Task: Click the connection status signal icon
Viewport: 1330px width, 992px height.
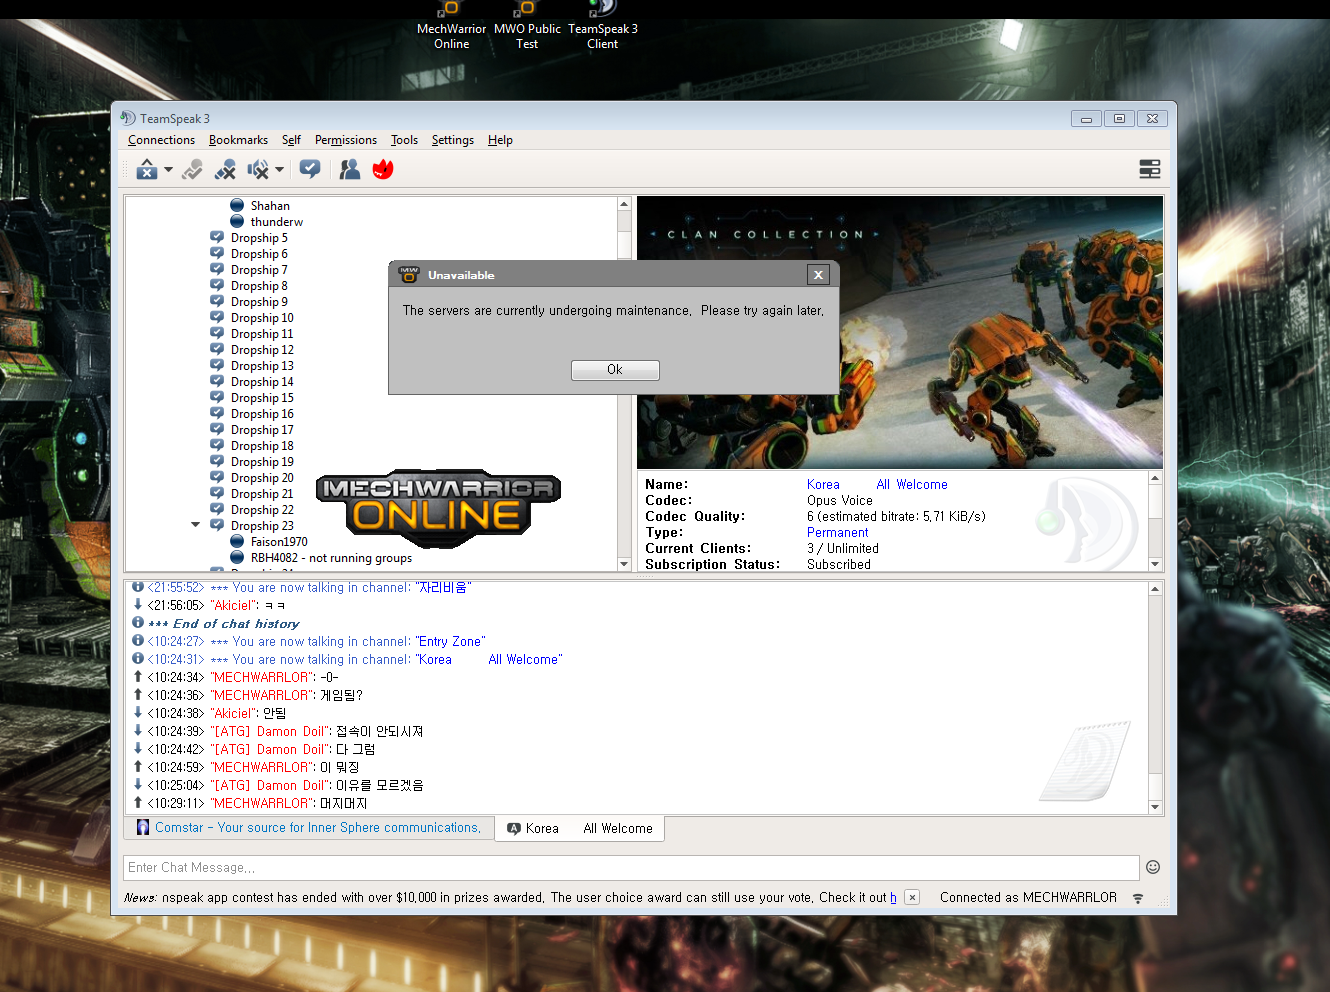Action: tap(1138, 898)
